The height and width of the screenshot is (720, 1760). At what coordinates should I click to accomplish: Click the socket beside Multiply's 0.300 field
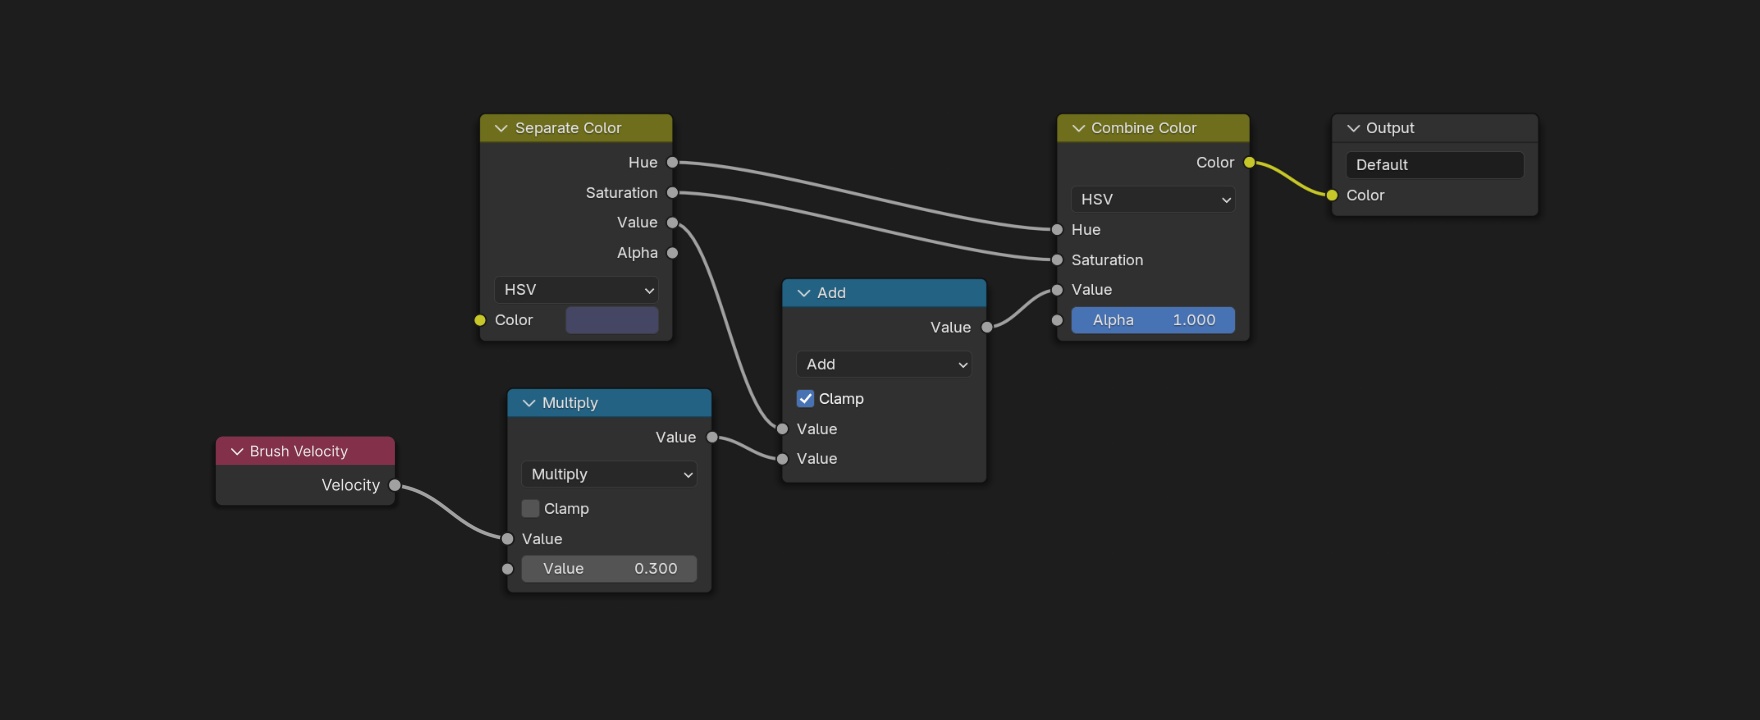coord(508,569)
